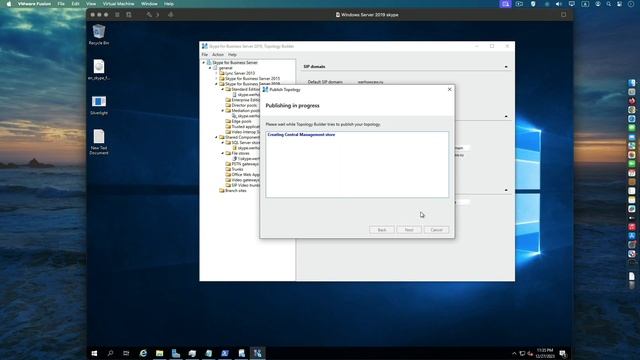
Task: Click the macOS volume icon in menu bar
Action: 559,4
